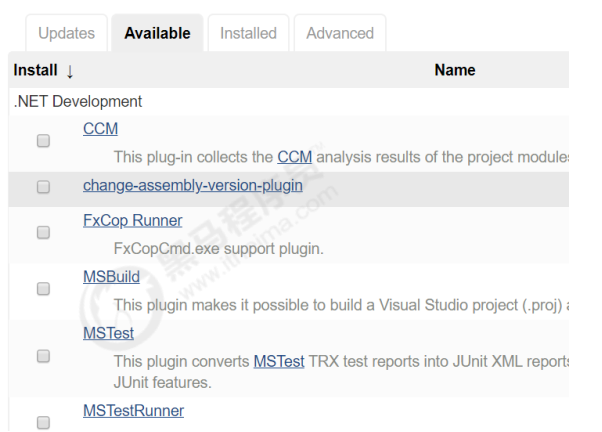Click the Name column header

(x=455, y=70)
